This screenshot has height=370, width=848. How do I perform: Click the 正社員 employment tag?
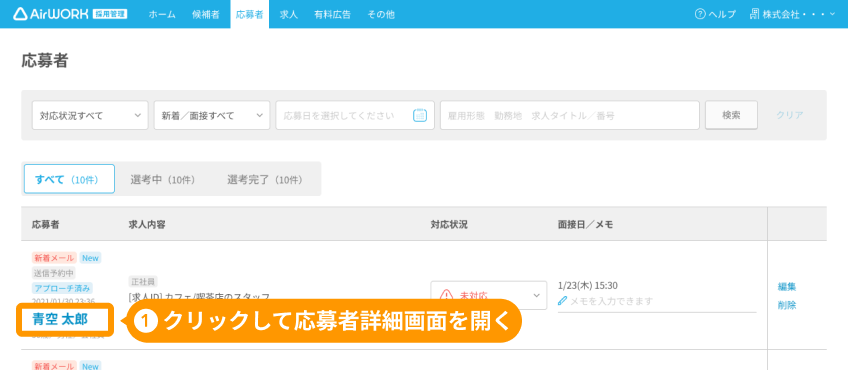143,281
